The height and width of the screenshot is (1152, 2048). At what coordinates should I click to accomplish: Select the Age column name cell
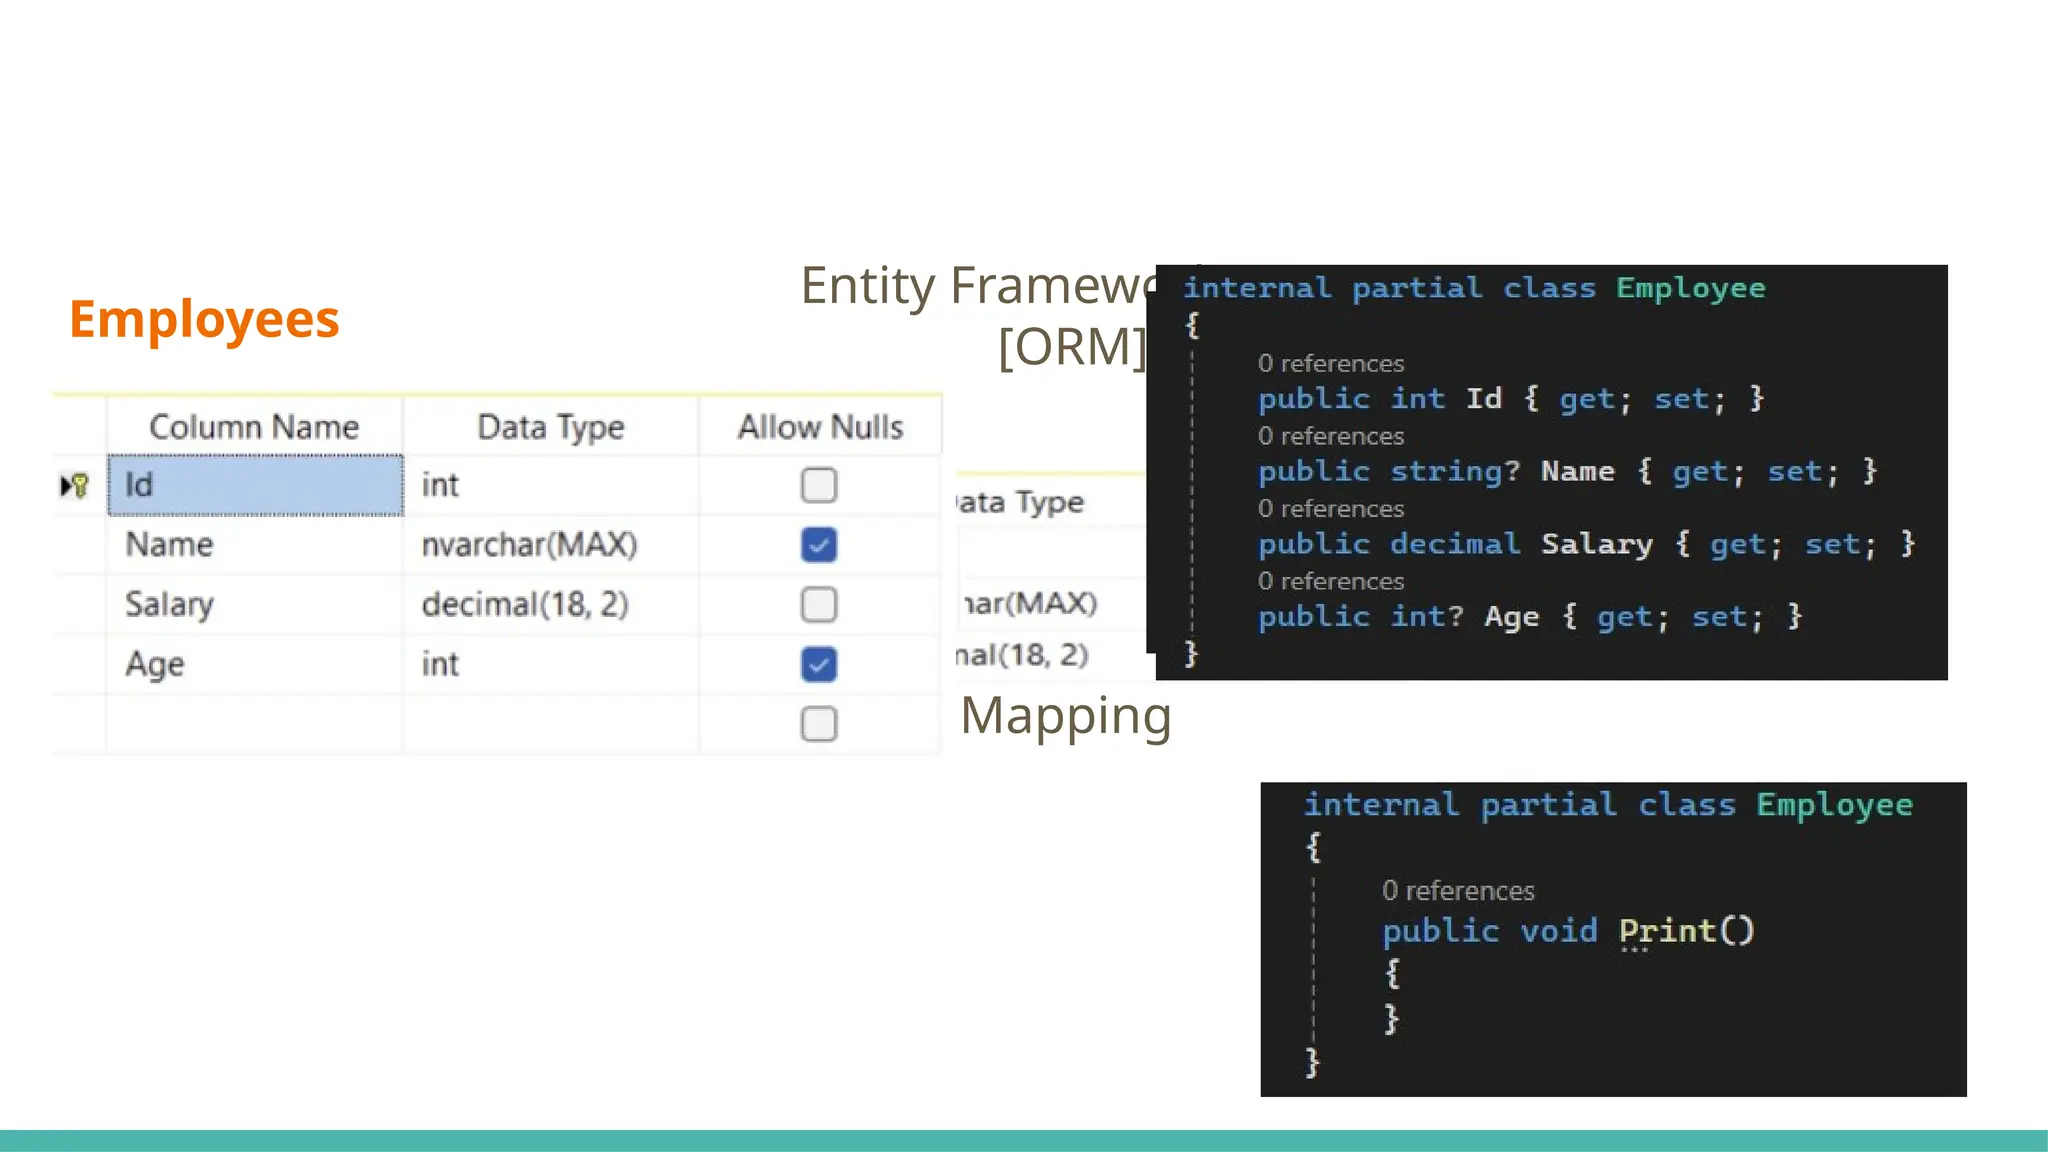pyautogui.click(x=255, y=664)
